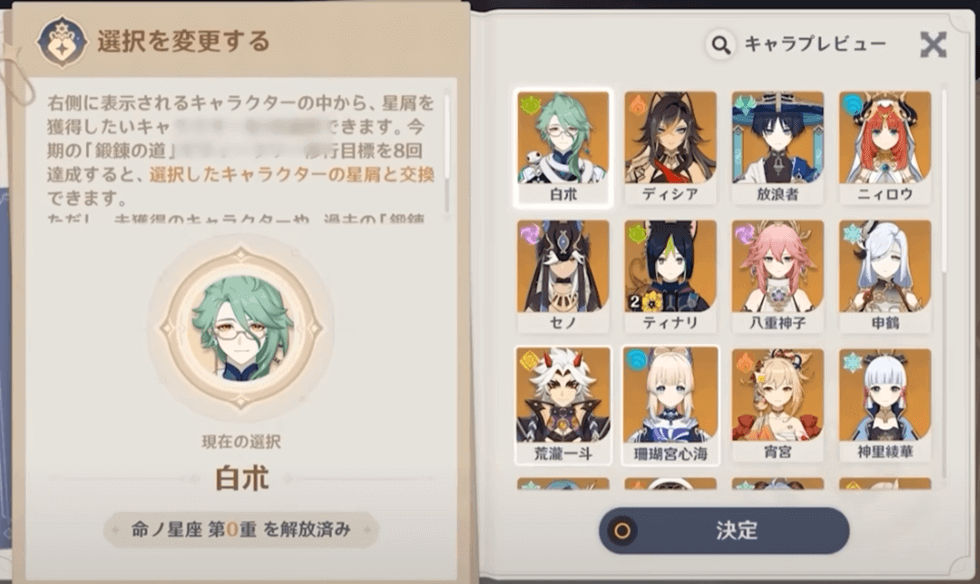Select the 白朮 character portrait in grid
Screen dimensions: 980x584
[562, 148]
